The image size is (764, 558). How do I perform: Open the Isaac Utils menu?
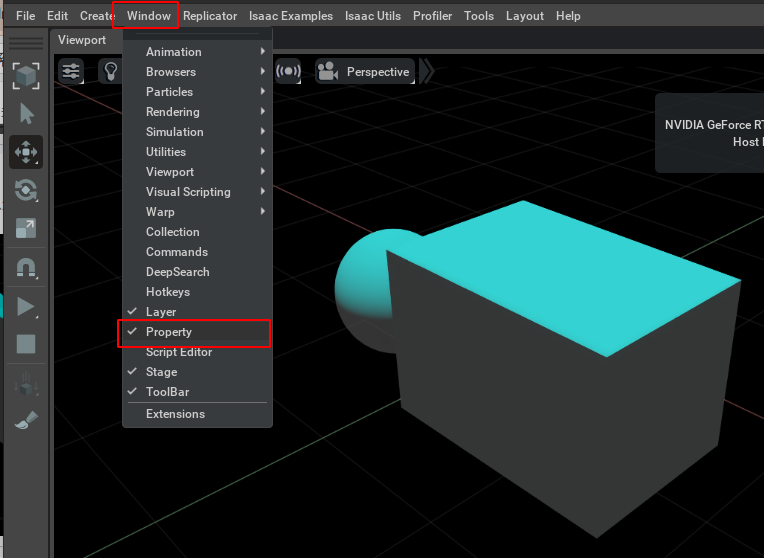(373, 16)
